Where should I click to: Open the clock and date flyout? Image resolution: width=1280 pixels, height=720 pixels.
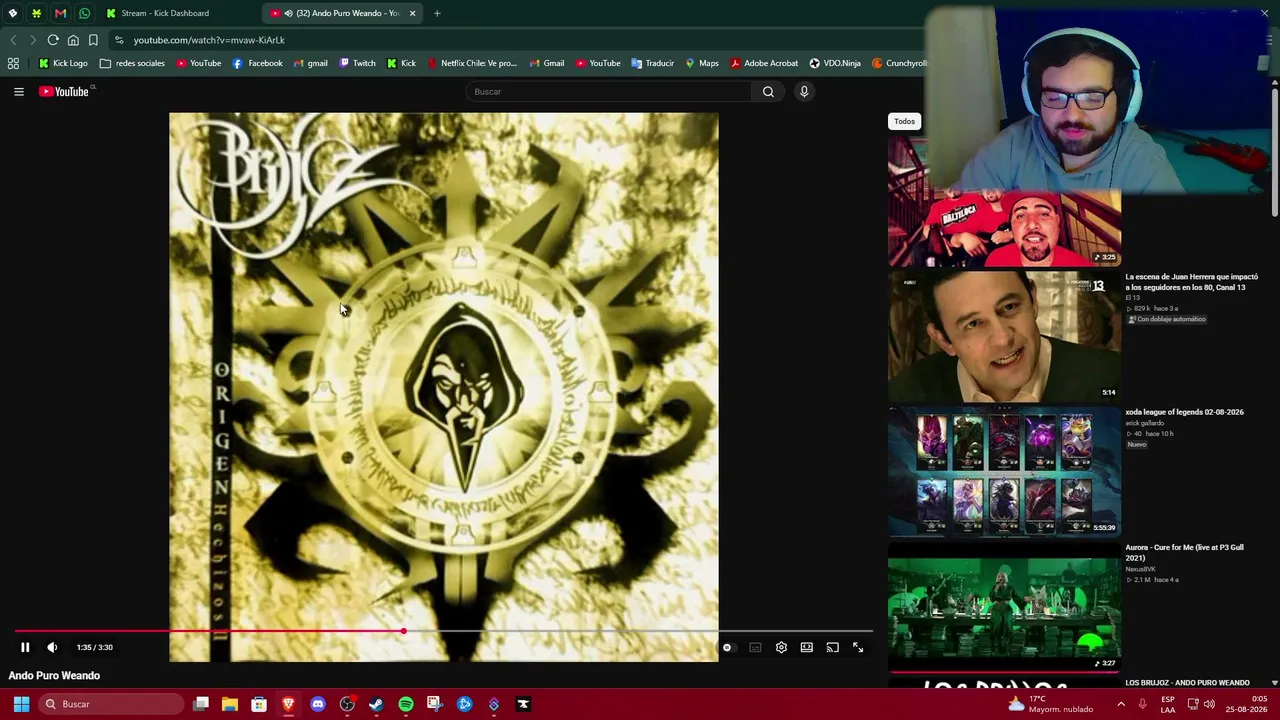click(1246, 704)
